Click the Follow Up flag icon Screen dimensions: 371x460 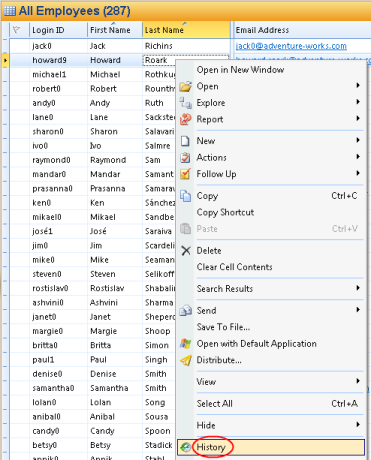185,174
